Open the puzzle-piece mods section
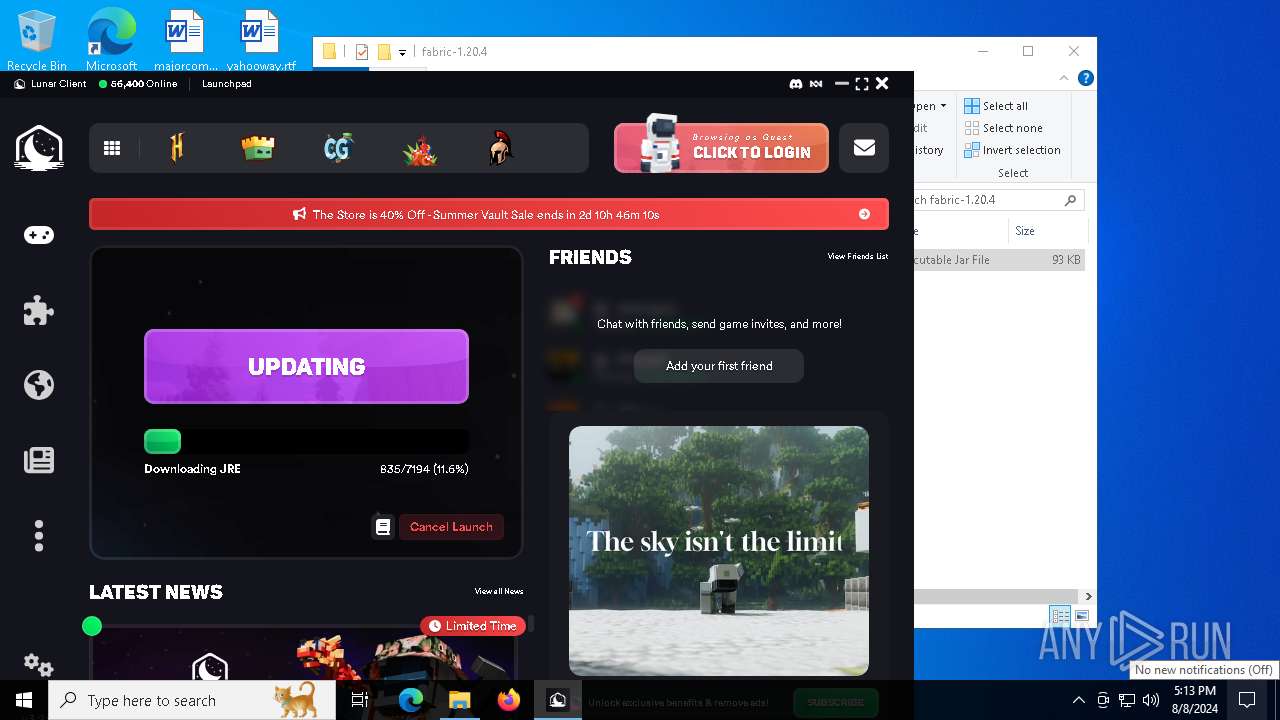Image resolution: width=1280 pixels, height=720 pixels. pyautogui.click(x=39, y=310)
